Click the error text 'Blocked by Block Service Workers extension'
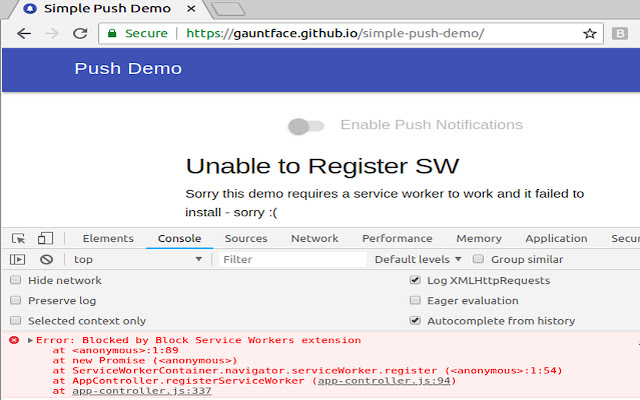 [222, 340]
